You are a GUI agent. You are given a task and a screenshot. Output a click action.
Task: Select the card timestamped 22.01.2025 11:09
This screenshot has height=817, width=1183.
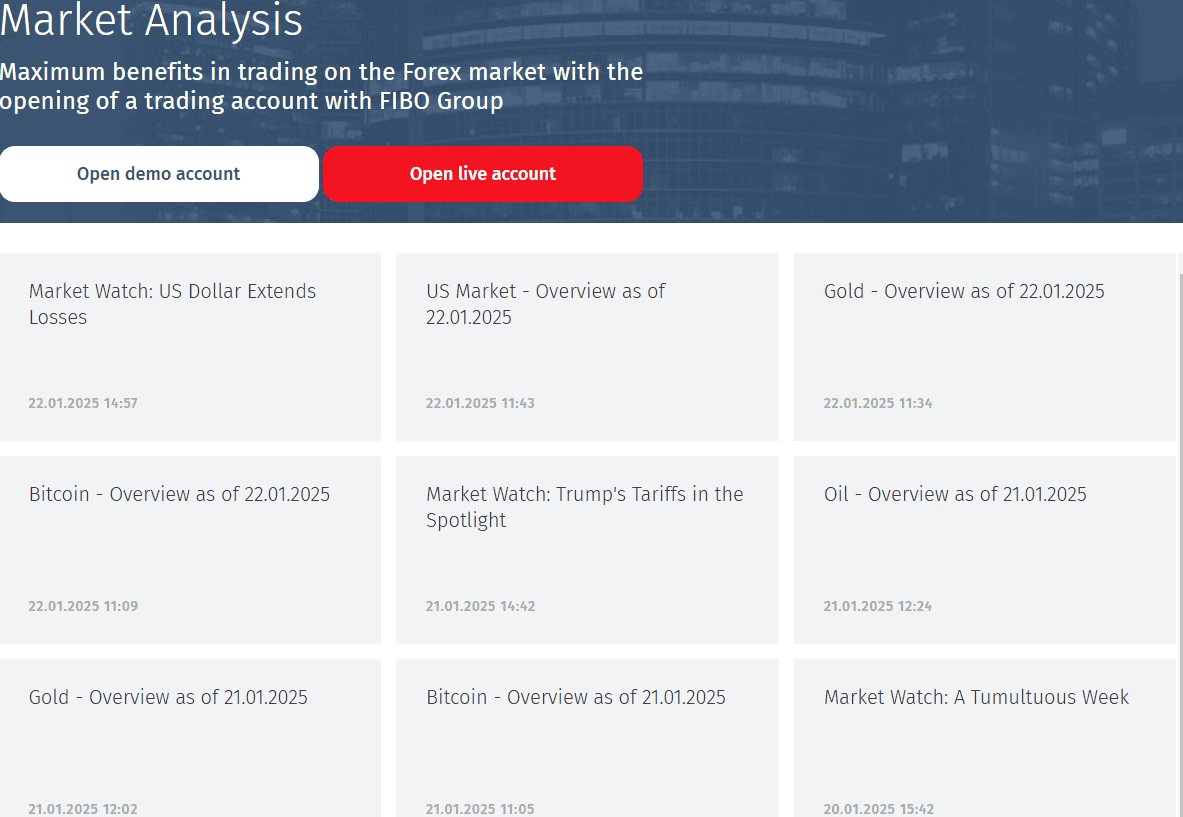(x=83, y=606)
